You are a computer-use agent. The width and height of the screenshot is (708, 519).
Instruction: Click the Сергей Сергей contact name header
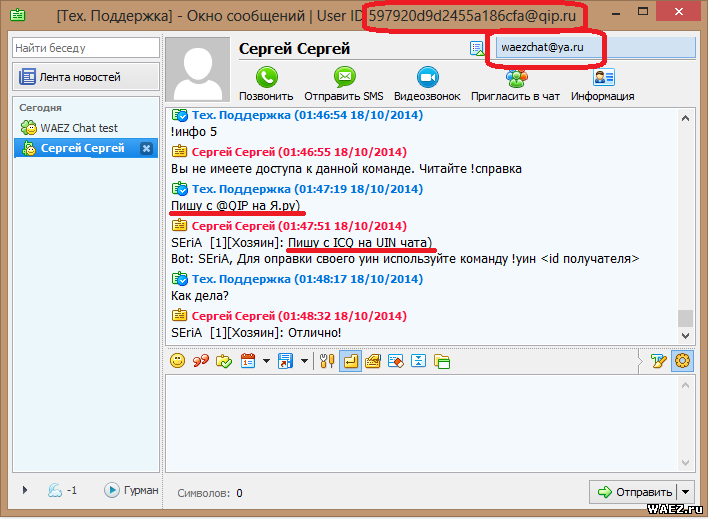click(x=294, y=48)
